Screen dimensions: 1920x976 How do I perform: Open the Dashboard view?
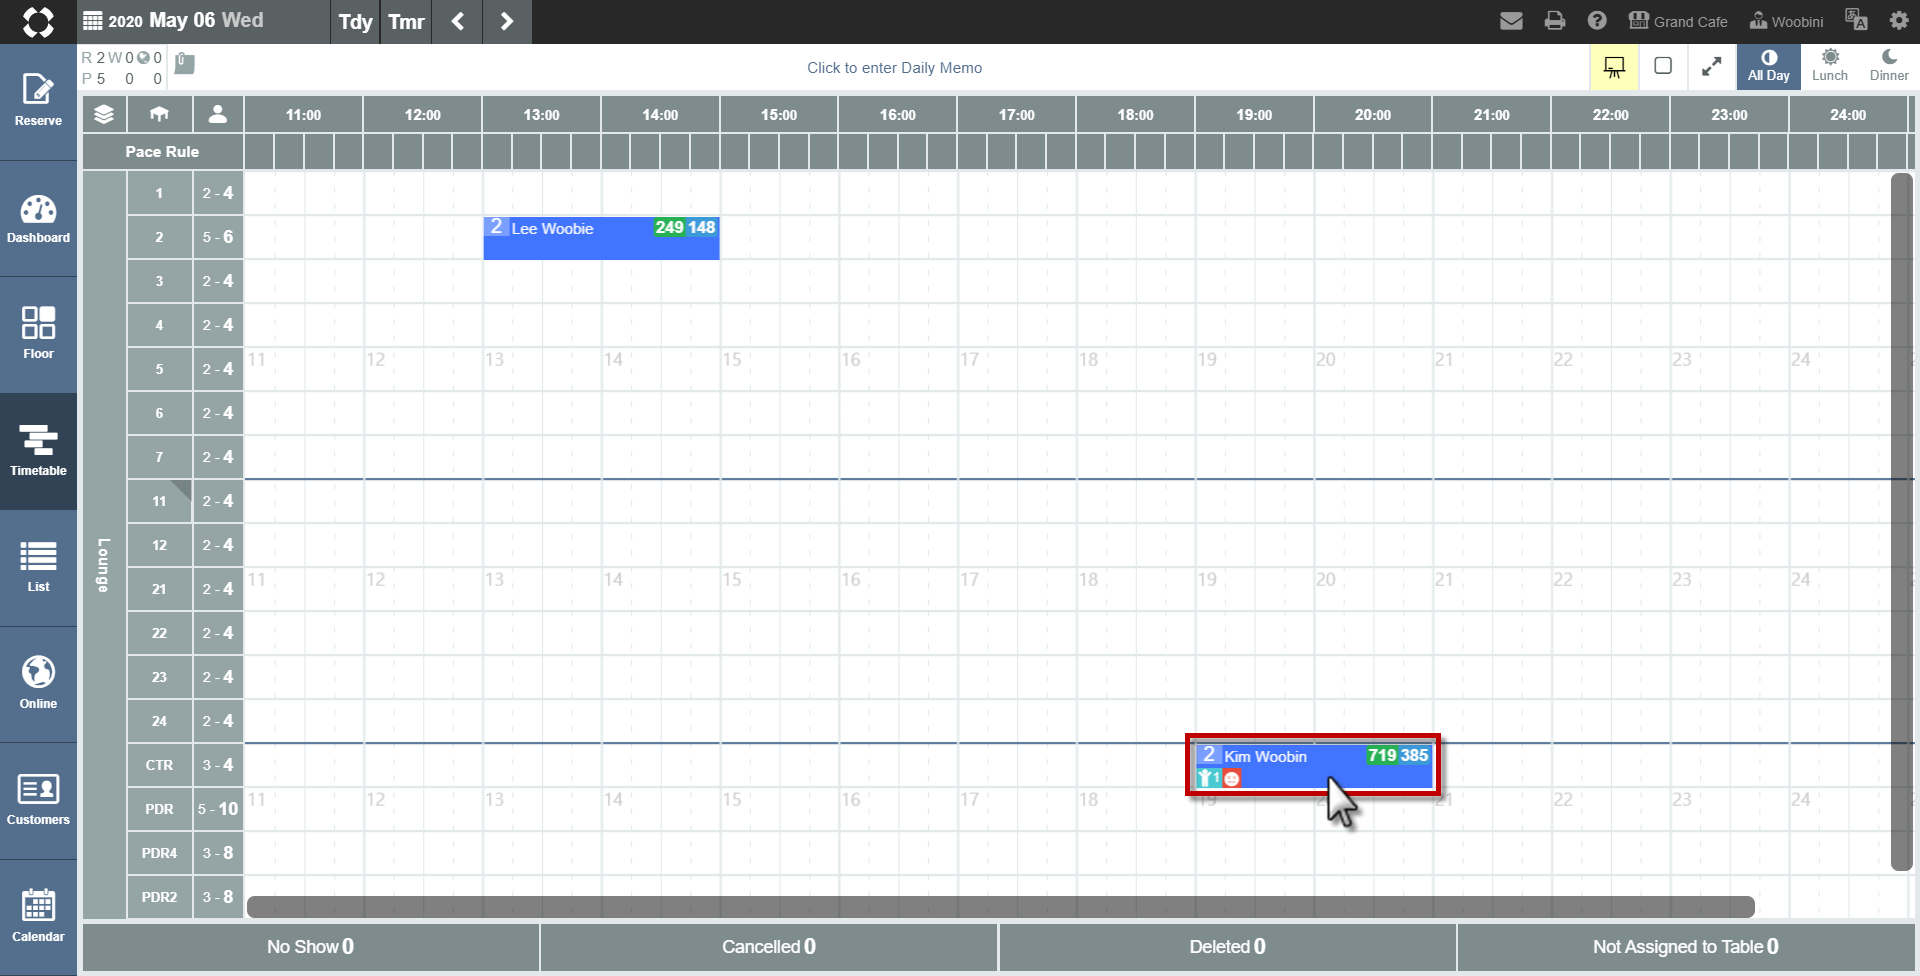38,219
